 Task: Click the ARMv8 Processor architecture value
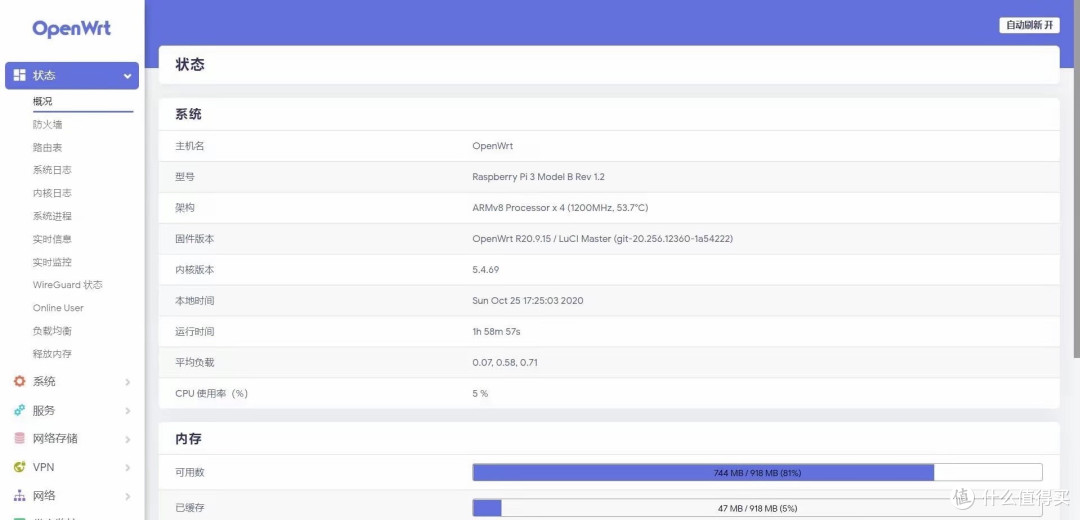(560, 208)
